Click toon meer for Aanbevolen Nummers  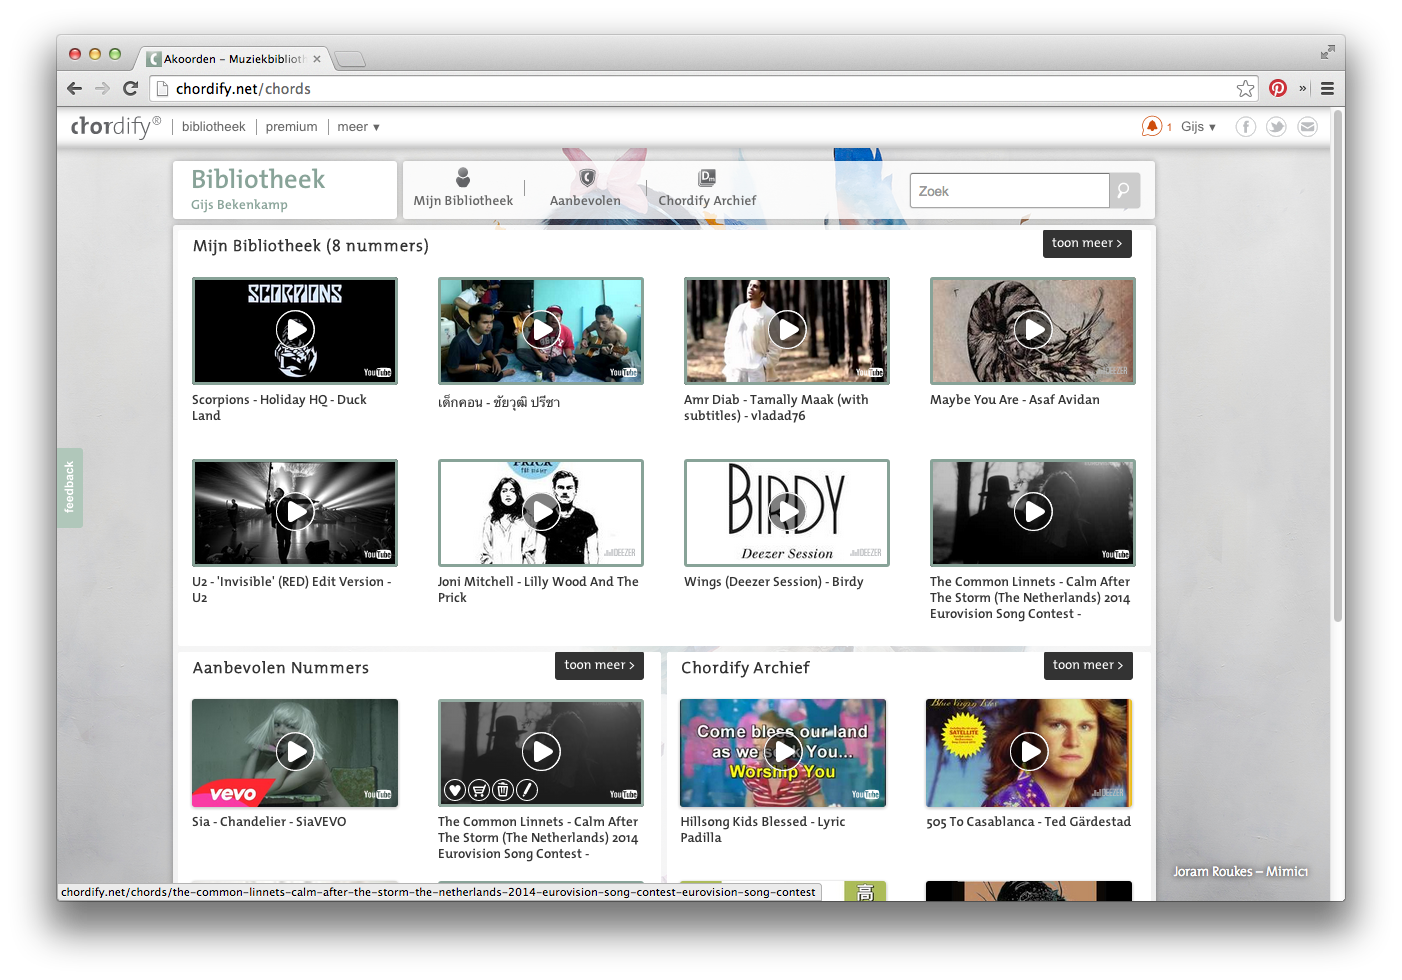599,665
